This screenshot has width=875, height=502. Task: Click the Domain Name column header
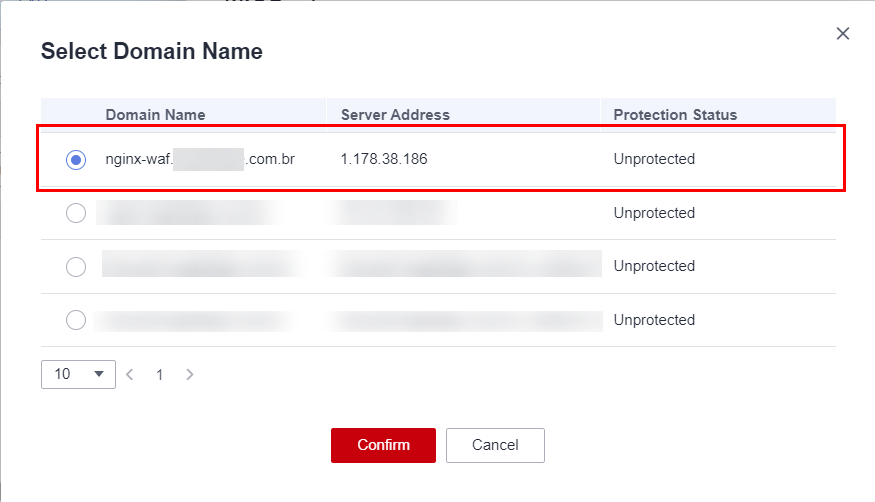[x=155, y=115]
